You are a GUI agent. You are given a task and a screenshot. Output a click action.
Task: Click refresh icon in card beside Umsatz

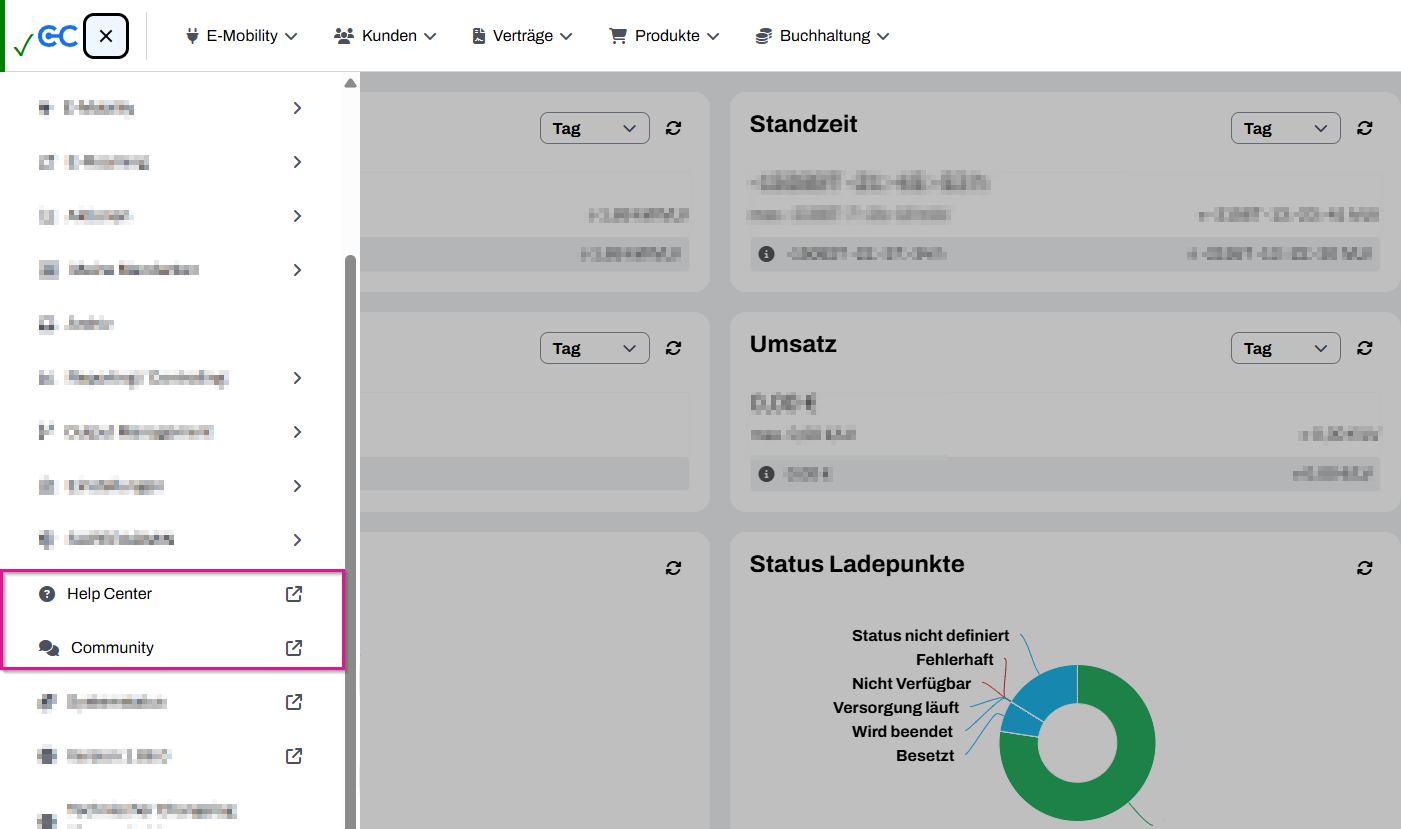click(674, 348)
